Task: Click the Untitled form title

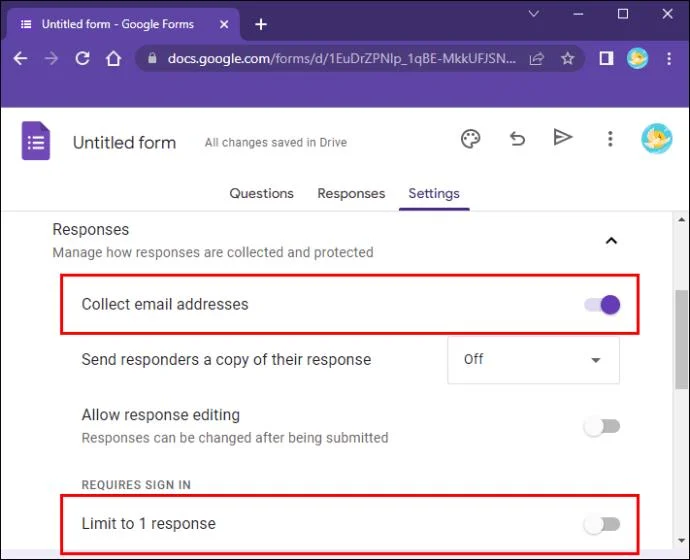Action: tap(125, 143)
